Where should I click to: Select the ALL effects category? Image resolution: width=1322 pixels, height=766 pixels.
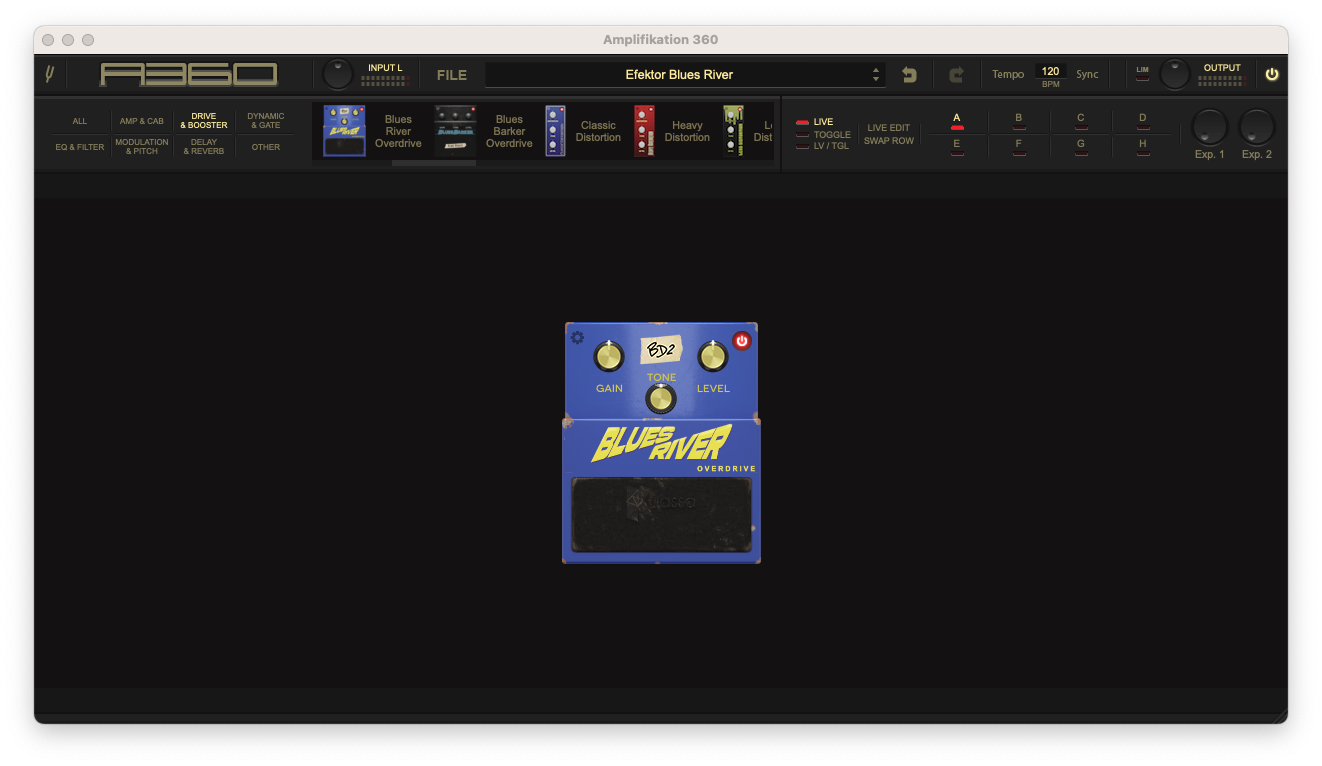pyautogui.click(x=80, y=121)
